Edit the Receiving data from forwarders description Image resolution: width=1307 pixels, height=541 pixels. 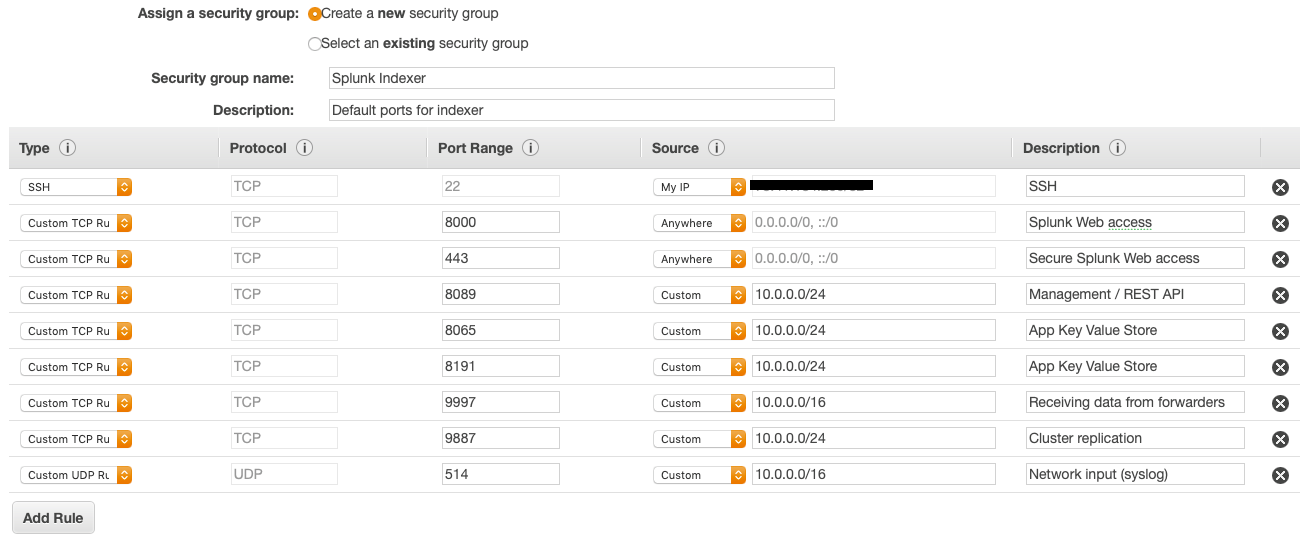point(1135,402)
